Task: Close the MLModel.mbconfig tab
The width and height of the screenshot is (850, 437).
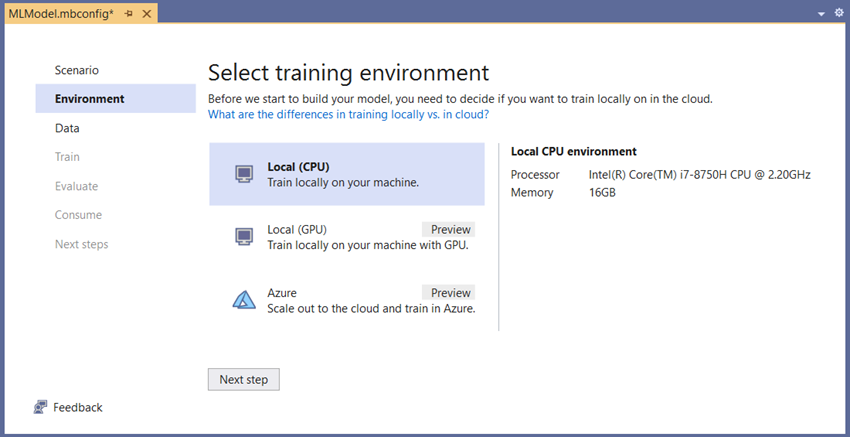Action: coord(146,14)
